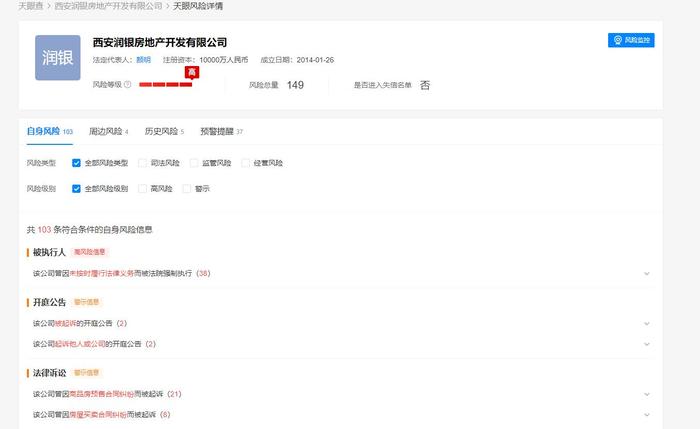This screenshot has height=429, width=700.
Task: Click the 警示信息 tag beside 法律诉讼
Action: [87, 373]
